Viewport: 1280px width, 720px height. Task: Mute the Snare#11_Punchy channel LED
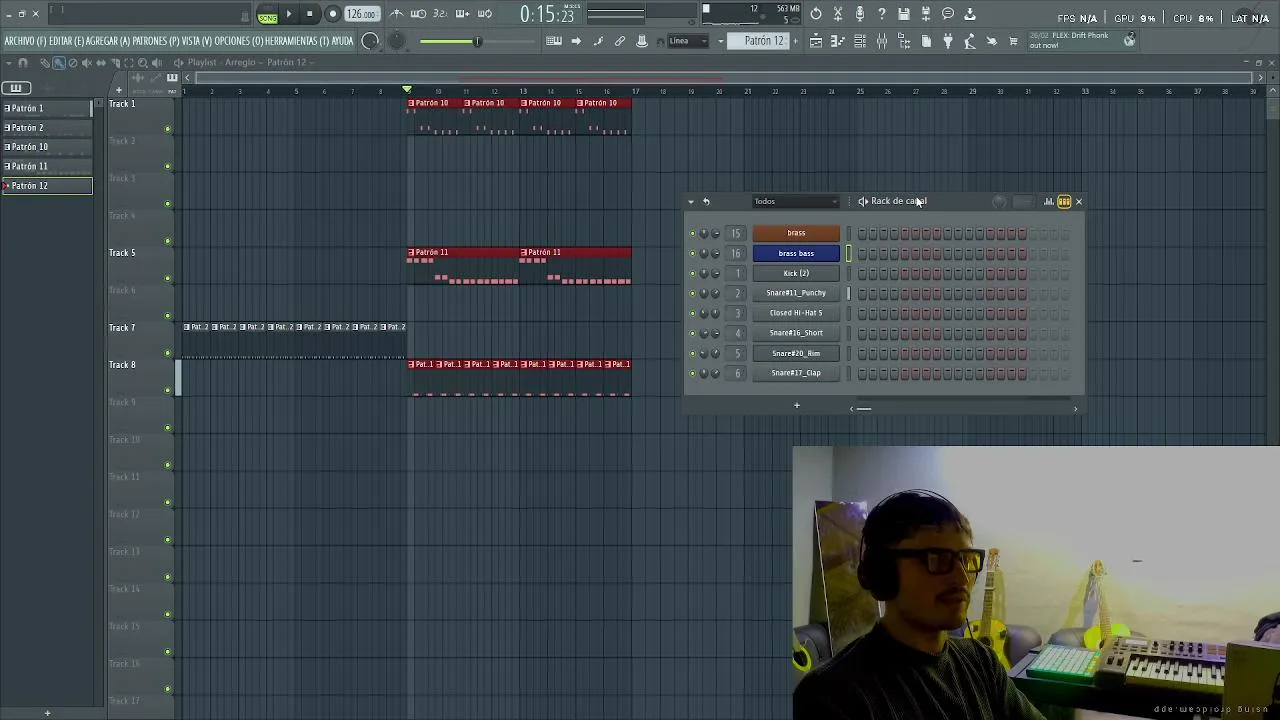click(x=692, y=293)
